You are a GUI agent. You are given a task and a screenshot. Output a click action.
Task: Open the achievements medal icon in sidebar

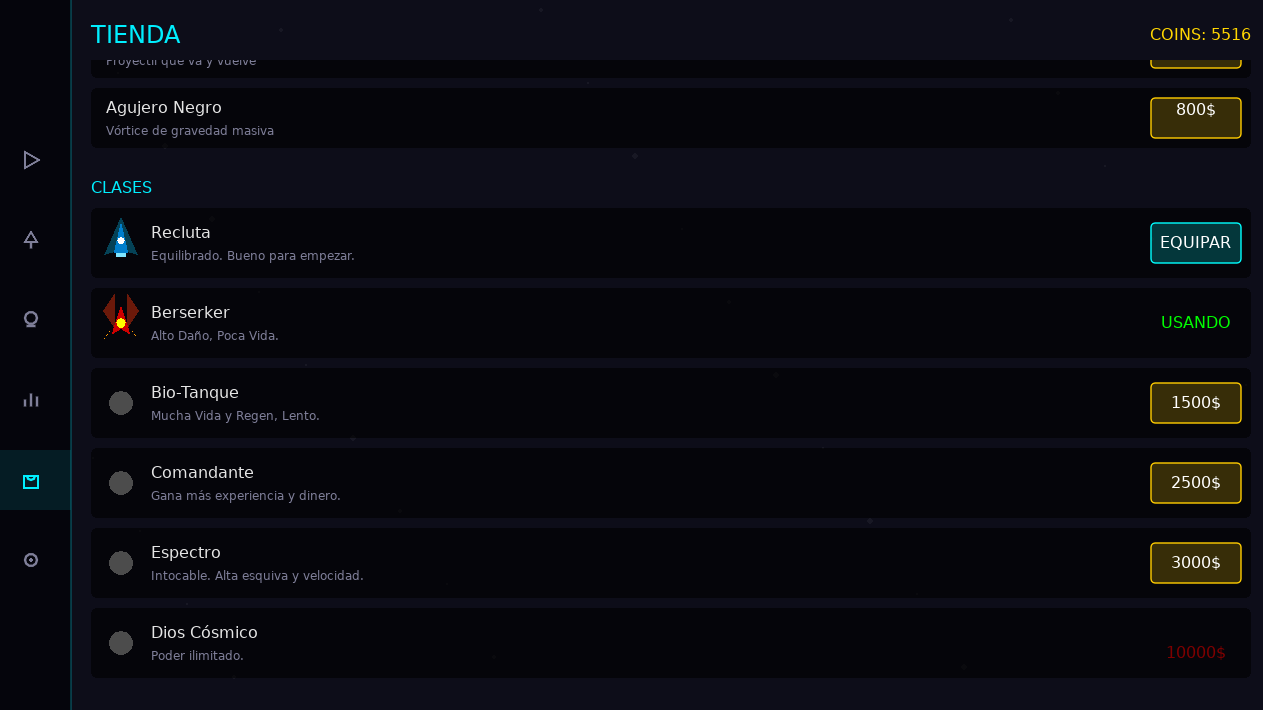[x=31, y=320]
